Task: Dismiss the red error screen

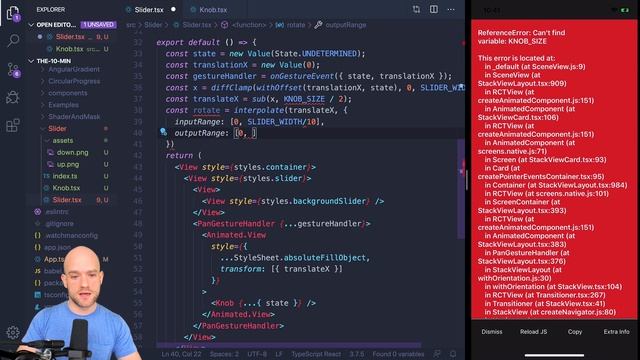Action: point(491,332)
